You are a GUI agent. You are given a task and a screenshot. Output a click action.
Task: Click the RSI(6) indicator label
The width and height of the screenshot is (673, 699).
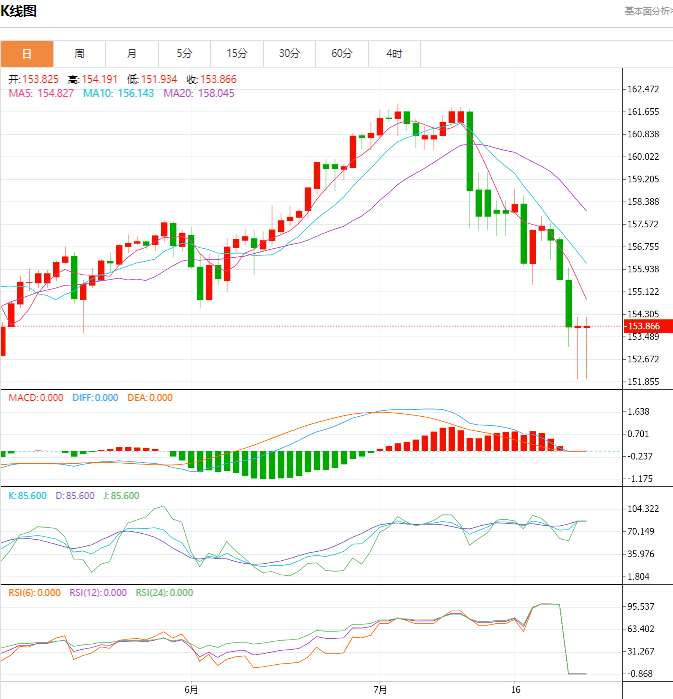(34, 592)
